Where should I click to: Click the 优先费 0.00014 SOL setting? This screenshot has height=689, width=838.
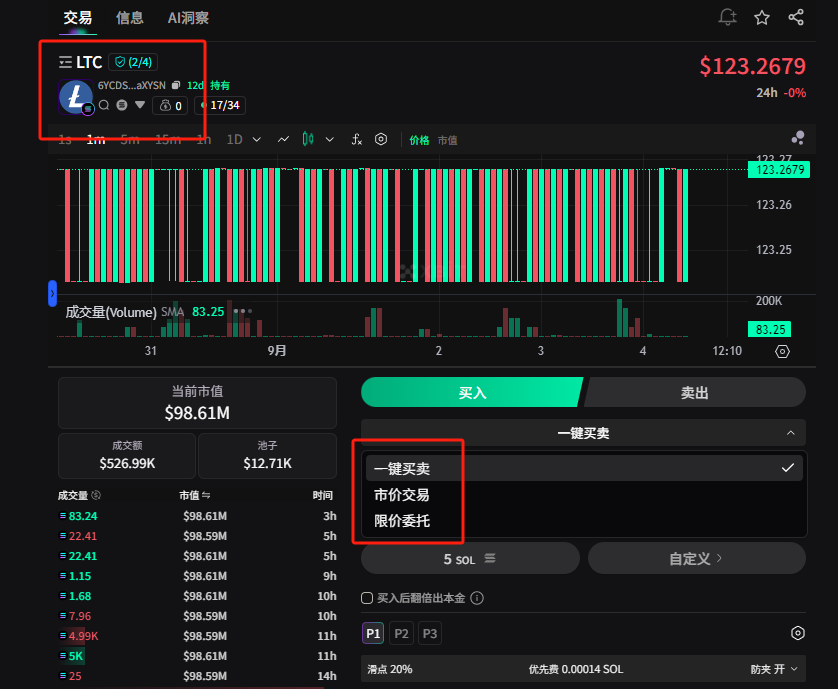coord(576,669)
